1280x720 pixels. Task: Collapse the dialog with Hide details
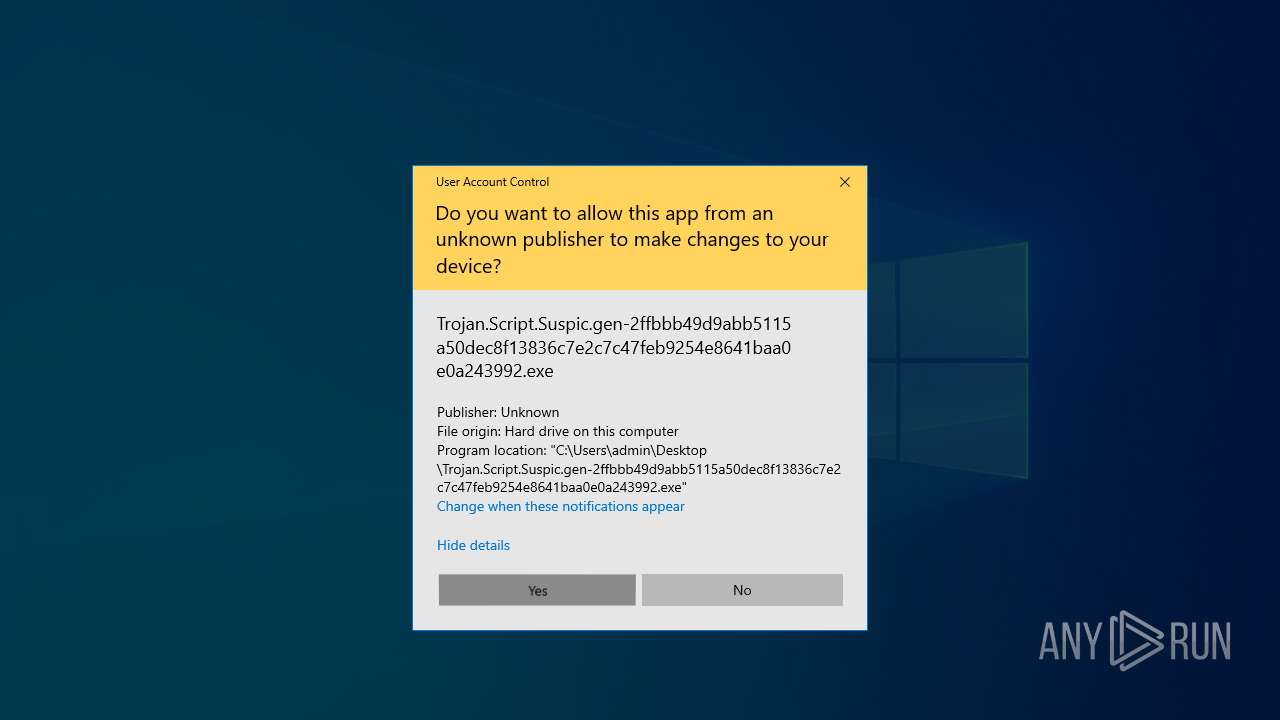pos(473,545)
